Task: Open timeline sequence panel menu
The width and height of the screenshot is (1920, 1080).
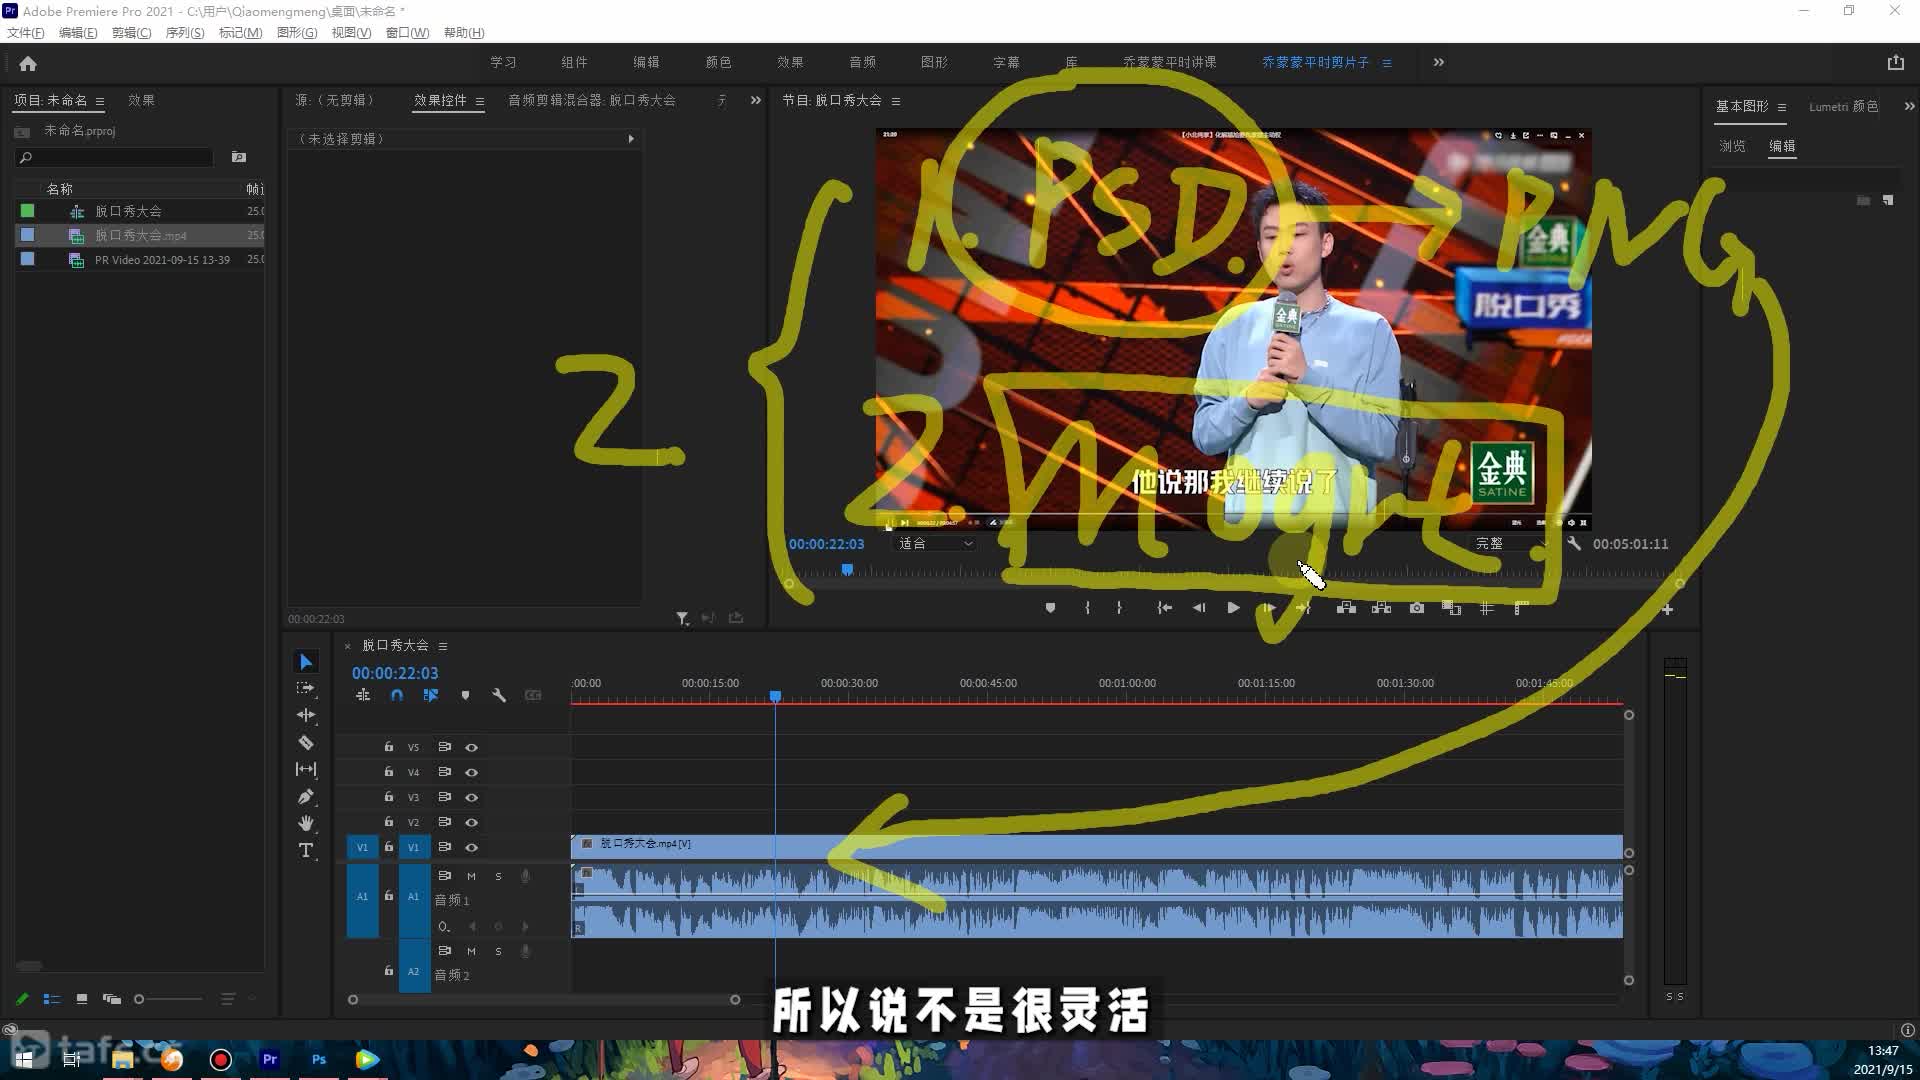Action: point(443,646)
